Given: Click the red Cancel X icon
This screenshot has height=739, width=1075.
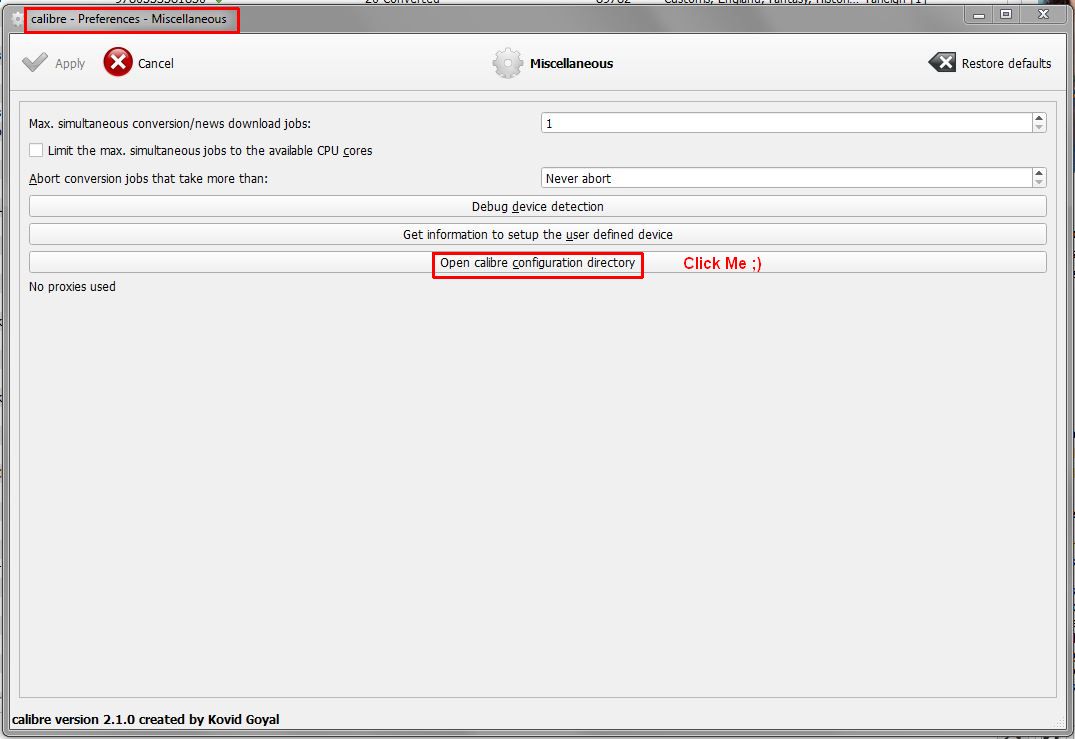Looking at the screenshot, I should click(118, 62).
